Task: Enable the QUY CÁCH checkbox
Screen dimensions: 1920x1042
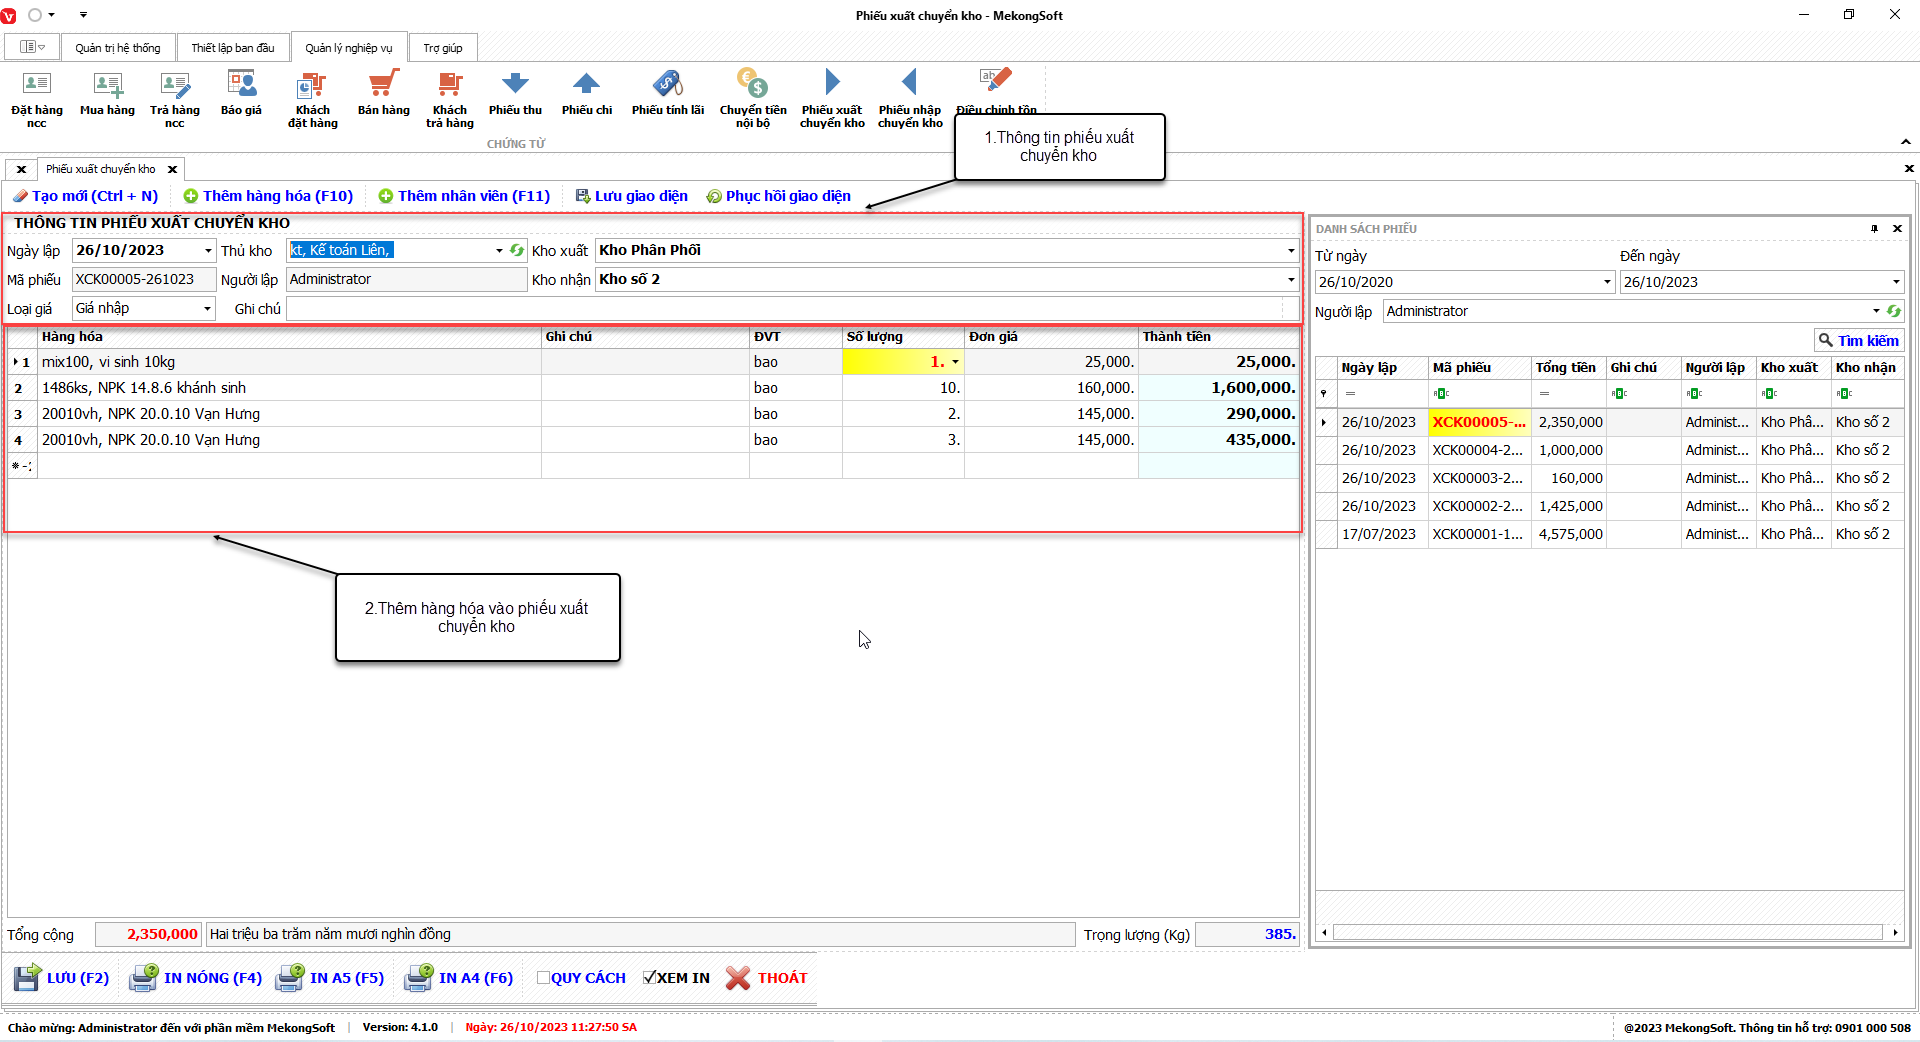Action: point(543,978)
